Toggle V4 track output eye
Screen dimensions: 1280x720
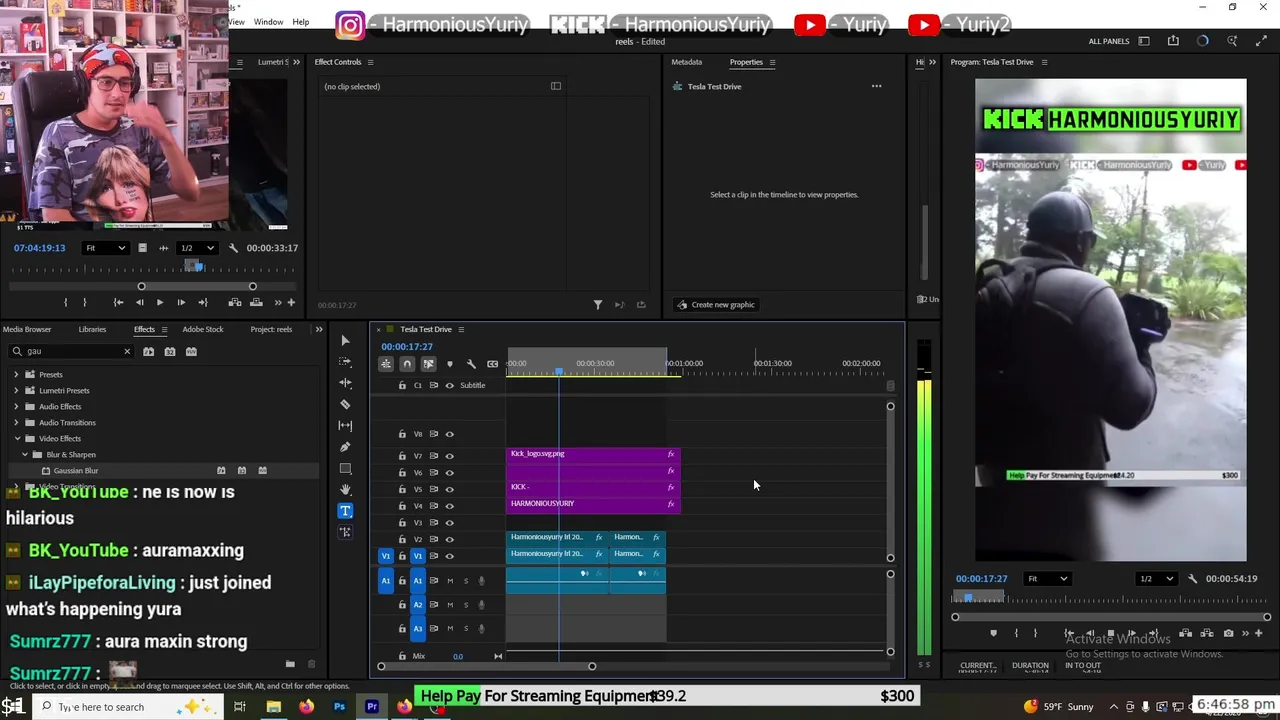449,506
